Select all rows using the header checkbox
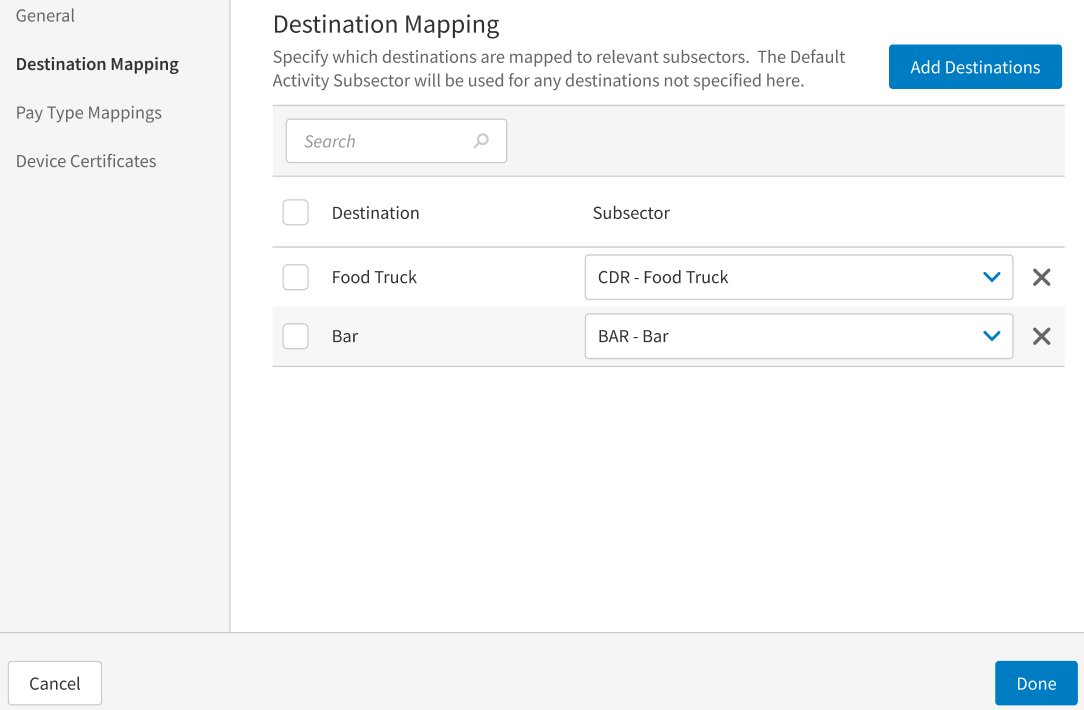The width and height of the screenshot is (1084, 710). pyautogui.click(x=295, y=212)
